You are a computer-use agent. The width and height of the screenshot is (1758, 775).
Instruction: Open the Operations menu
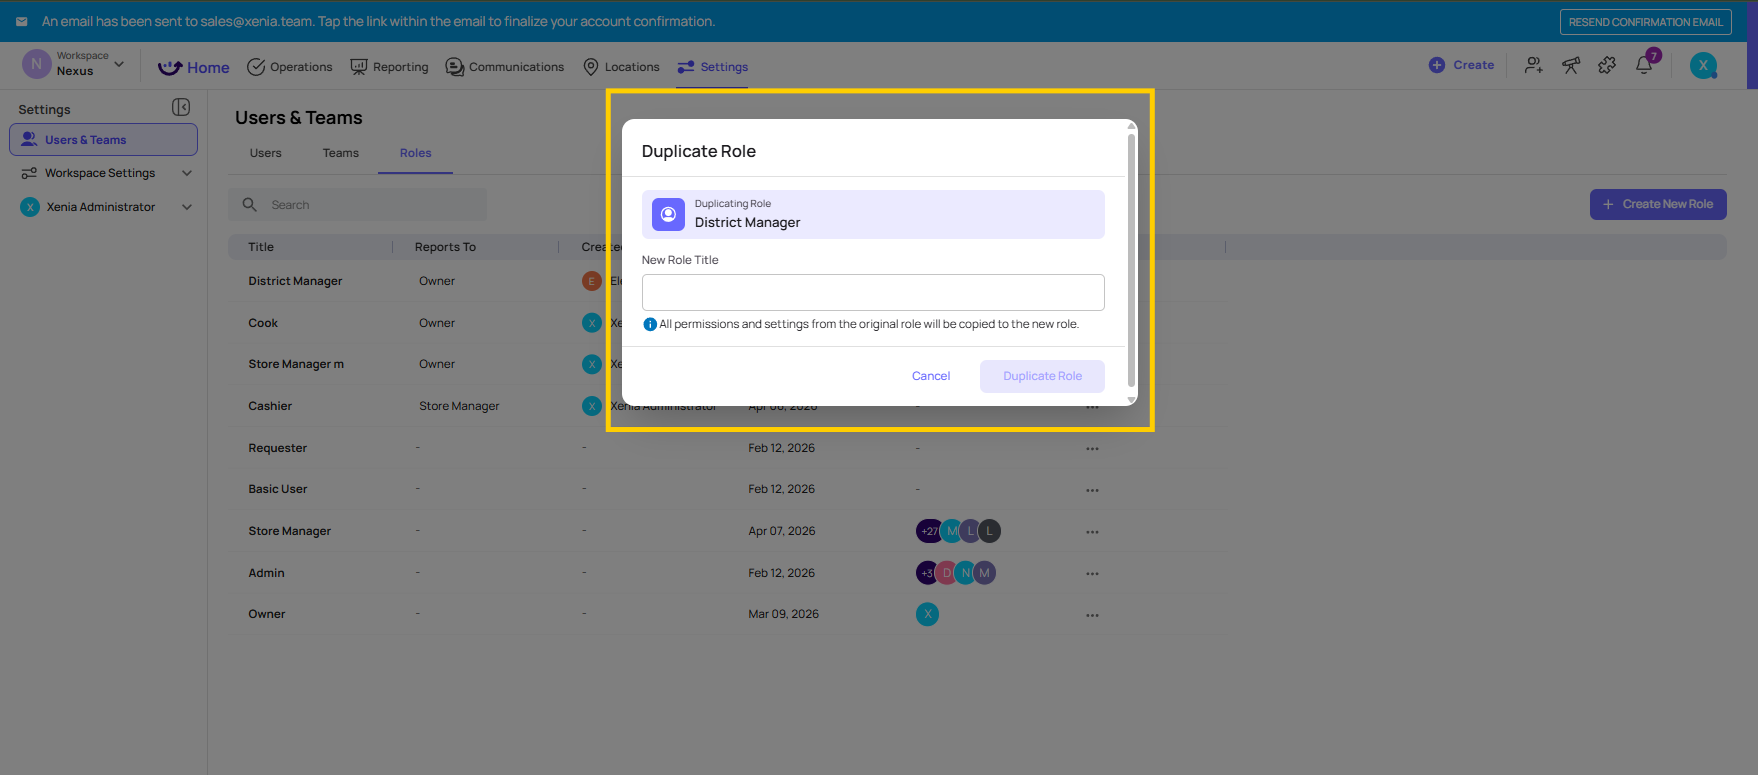point(290,67)
